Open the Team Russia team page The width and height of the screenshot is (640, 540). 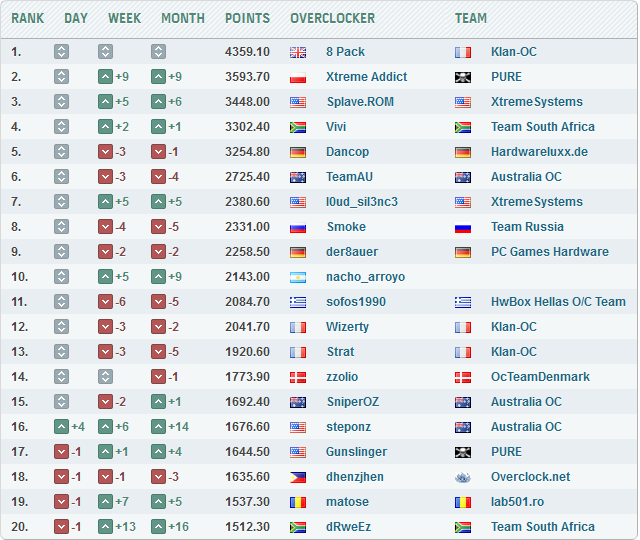527,227
